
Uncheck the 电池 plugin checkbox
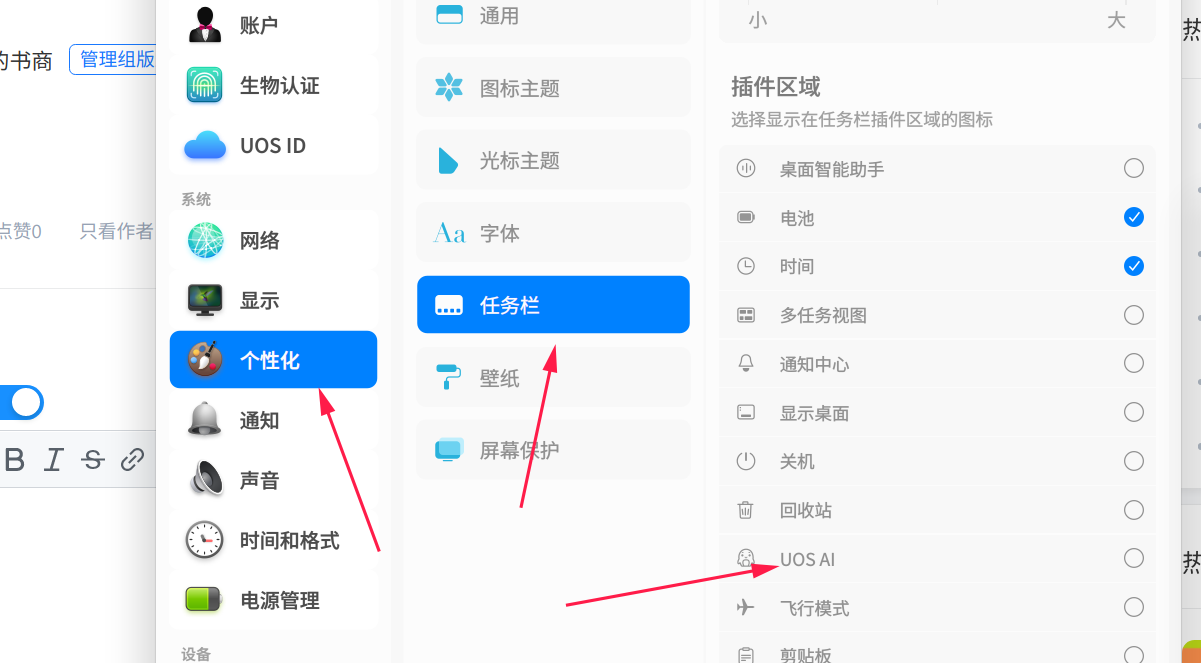[1133, 217]
